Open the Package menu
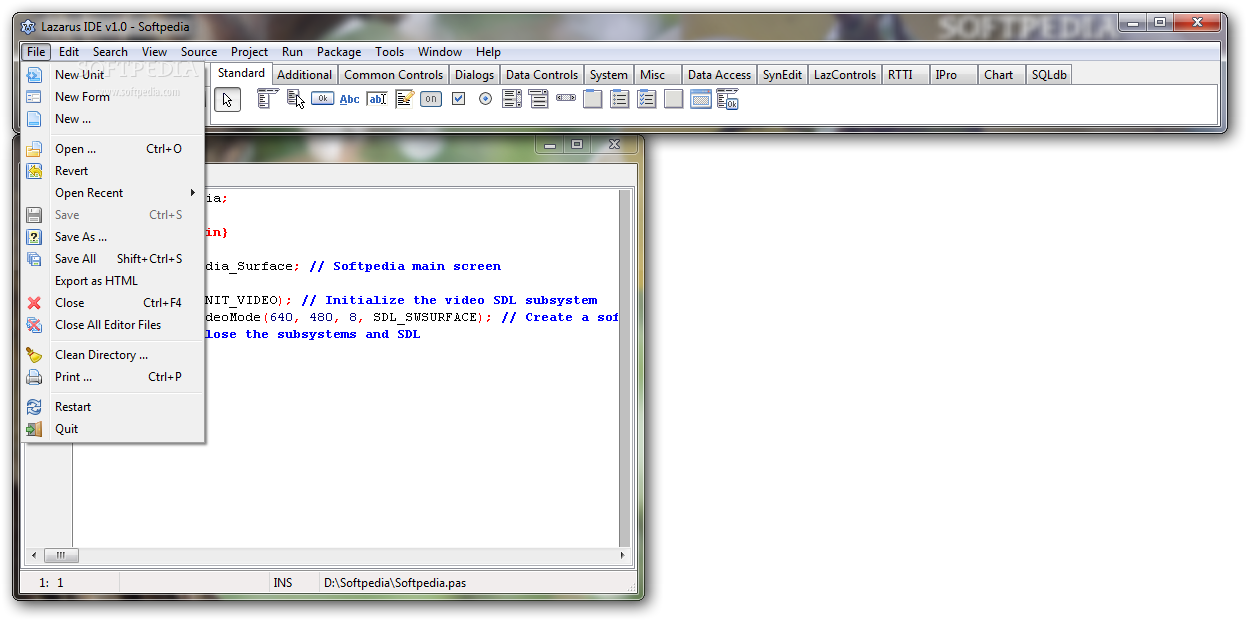Viewport: 1248px width, 621px height. point(339,52)
